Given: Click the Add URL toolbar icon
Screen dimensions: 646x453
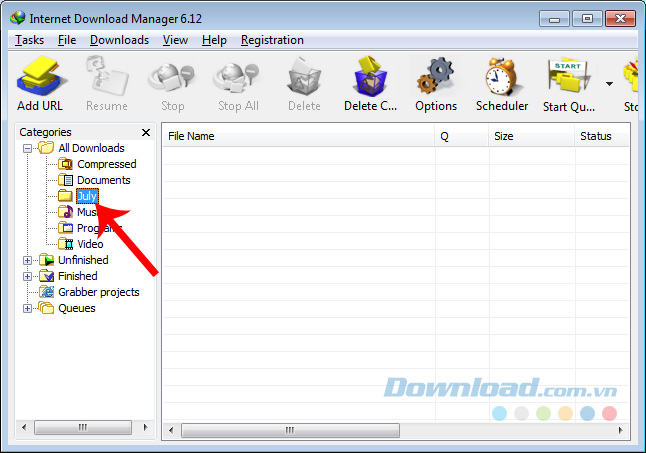Looking at the screenshot, I should (40, 77).
